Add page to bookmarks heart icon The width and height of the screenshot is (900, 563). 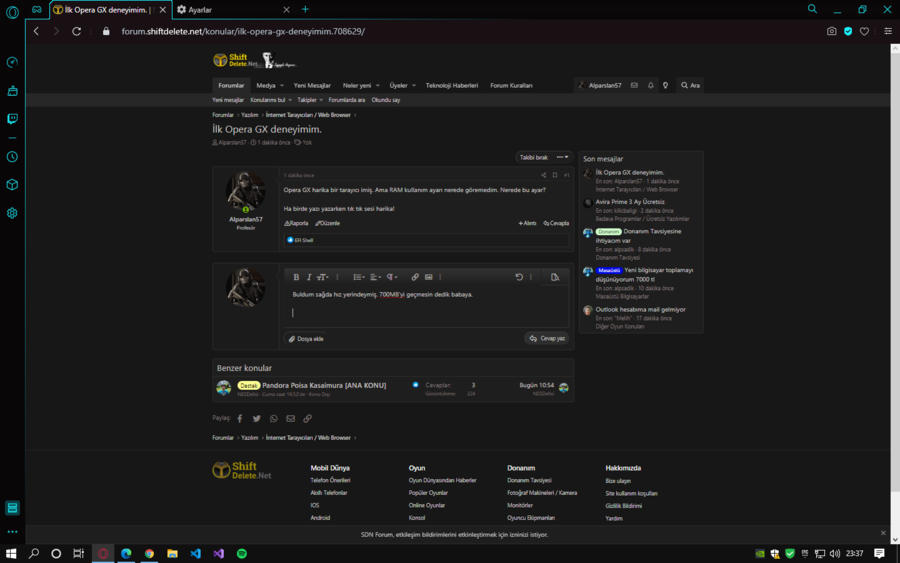(x=864, y=32)
